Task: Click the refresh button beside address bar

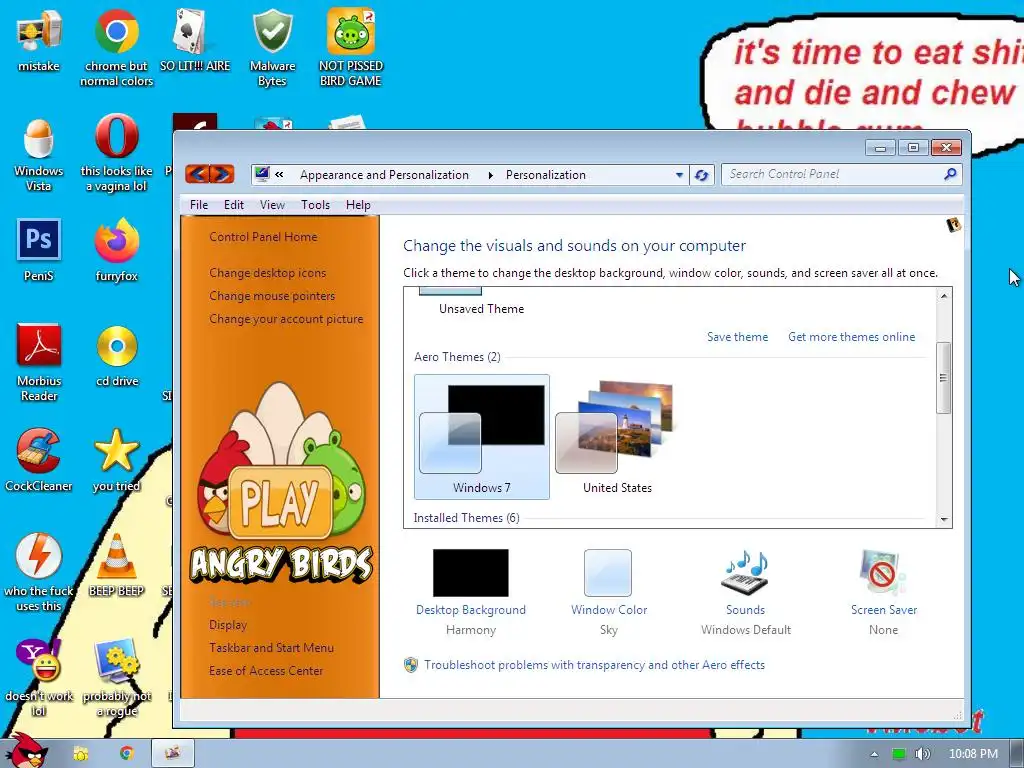Action: [702, 175]
